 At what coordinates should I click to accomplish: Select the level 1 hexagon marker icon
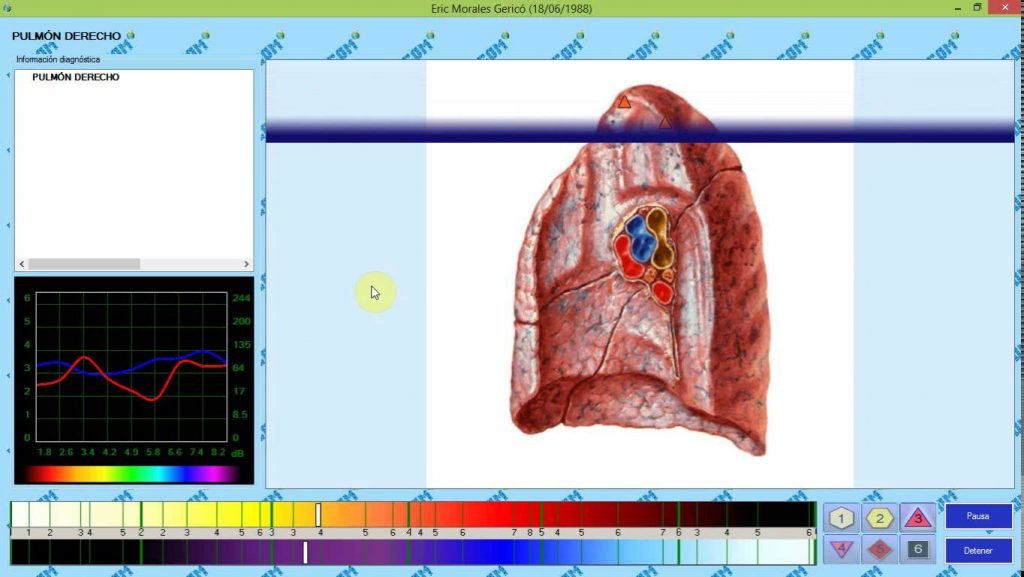pos(842,518)
